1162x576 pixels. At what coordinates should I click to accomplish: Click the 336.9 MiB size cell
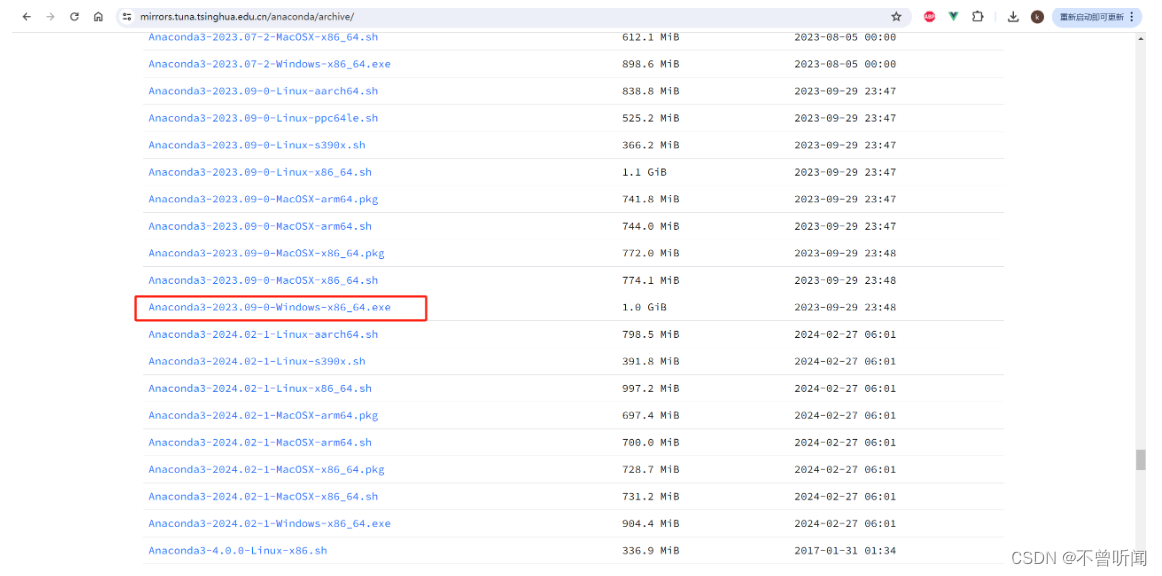(x=651, y=551)
